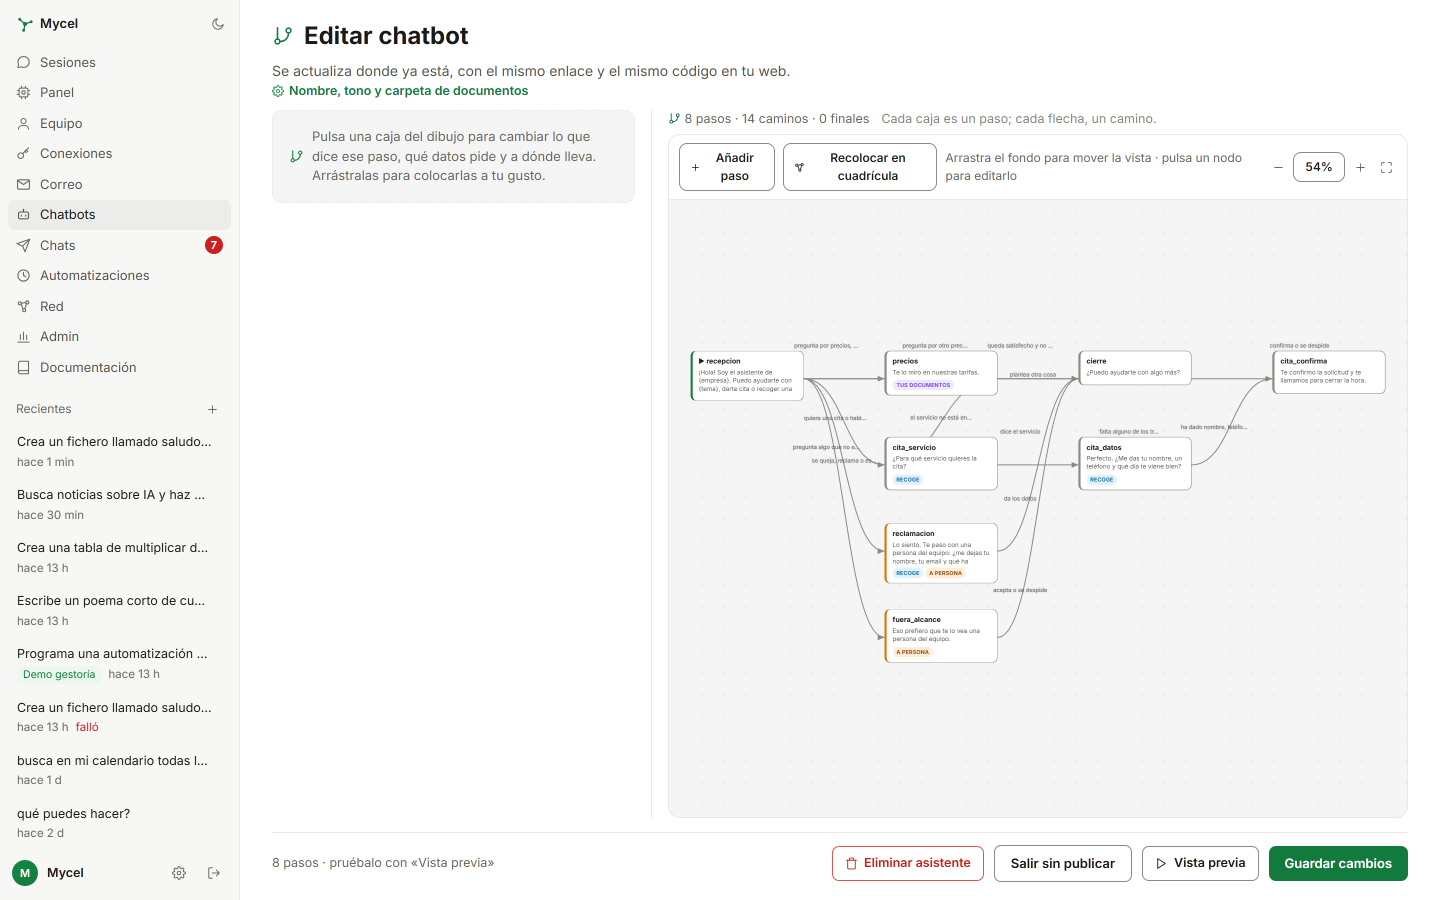
Task: Open Vista previa of chatbot
Action: [1200, 863]
